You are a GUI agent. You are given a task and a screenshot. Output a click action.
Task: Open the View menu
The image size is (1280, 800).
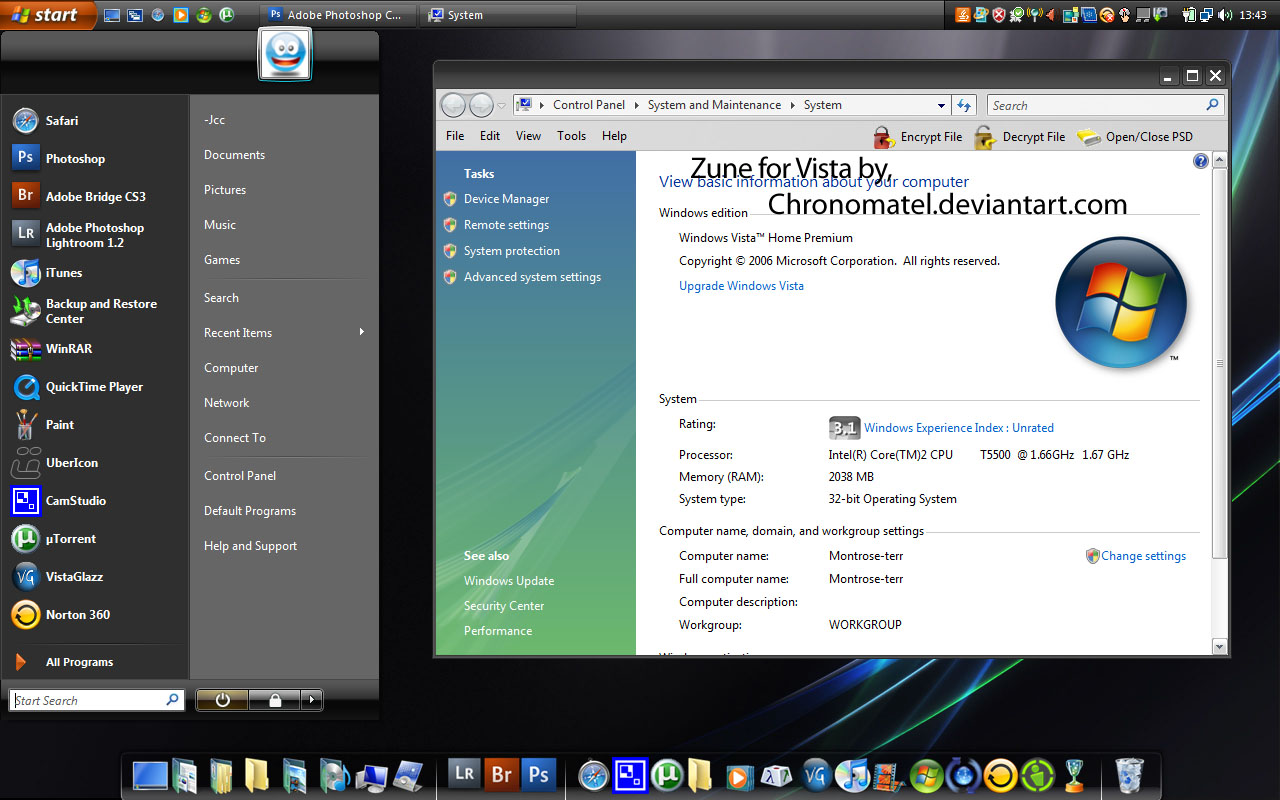click(x=528, y=136)
